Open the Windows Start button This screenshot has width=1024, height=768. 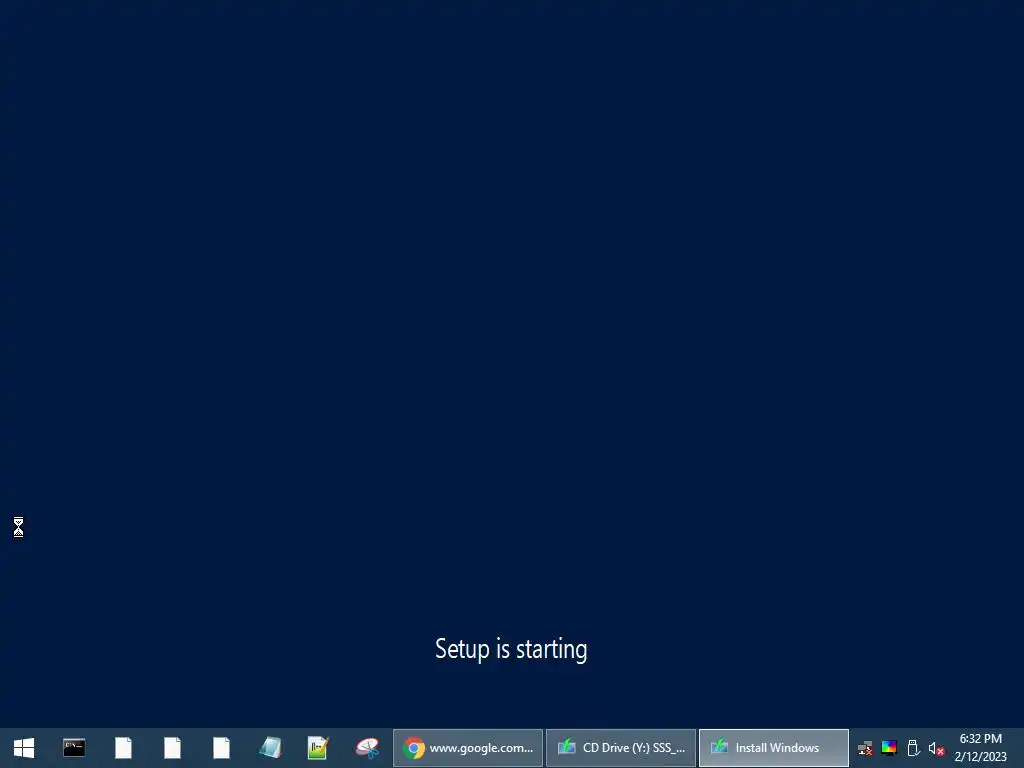[24, 748]
